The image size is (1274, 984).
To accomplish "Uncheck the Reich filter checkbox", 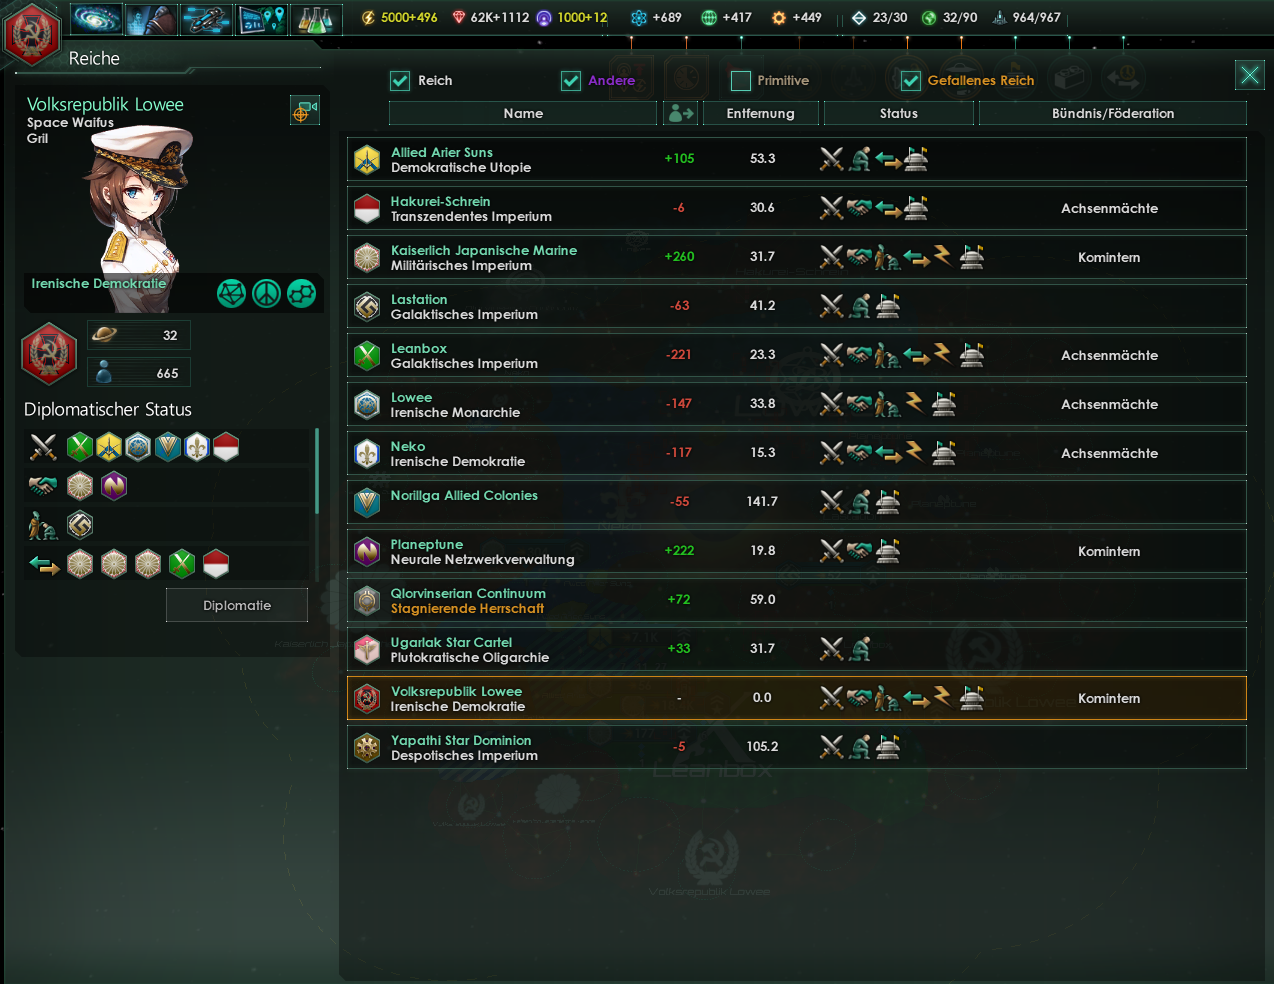I will pyautogui.click(x=400, y=81).
